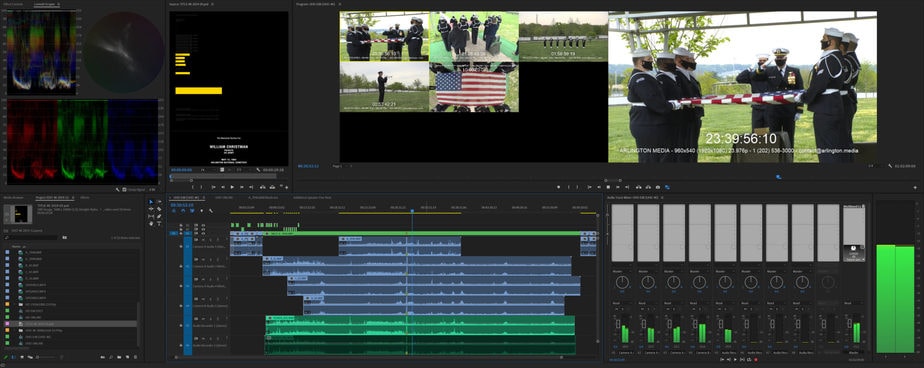Toggle Loop in Audio Track Mixer transport

coord(749,359)
